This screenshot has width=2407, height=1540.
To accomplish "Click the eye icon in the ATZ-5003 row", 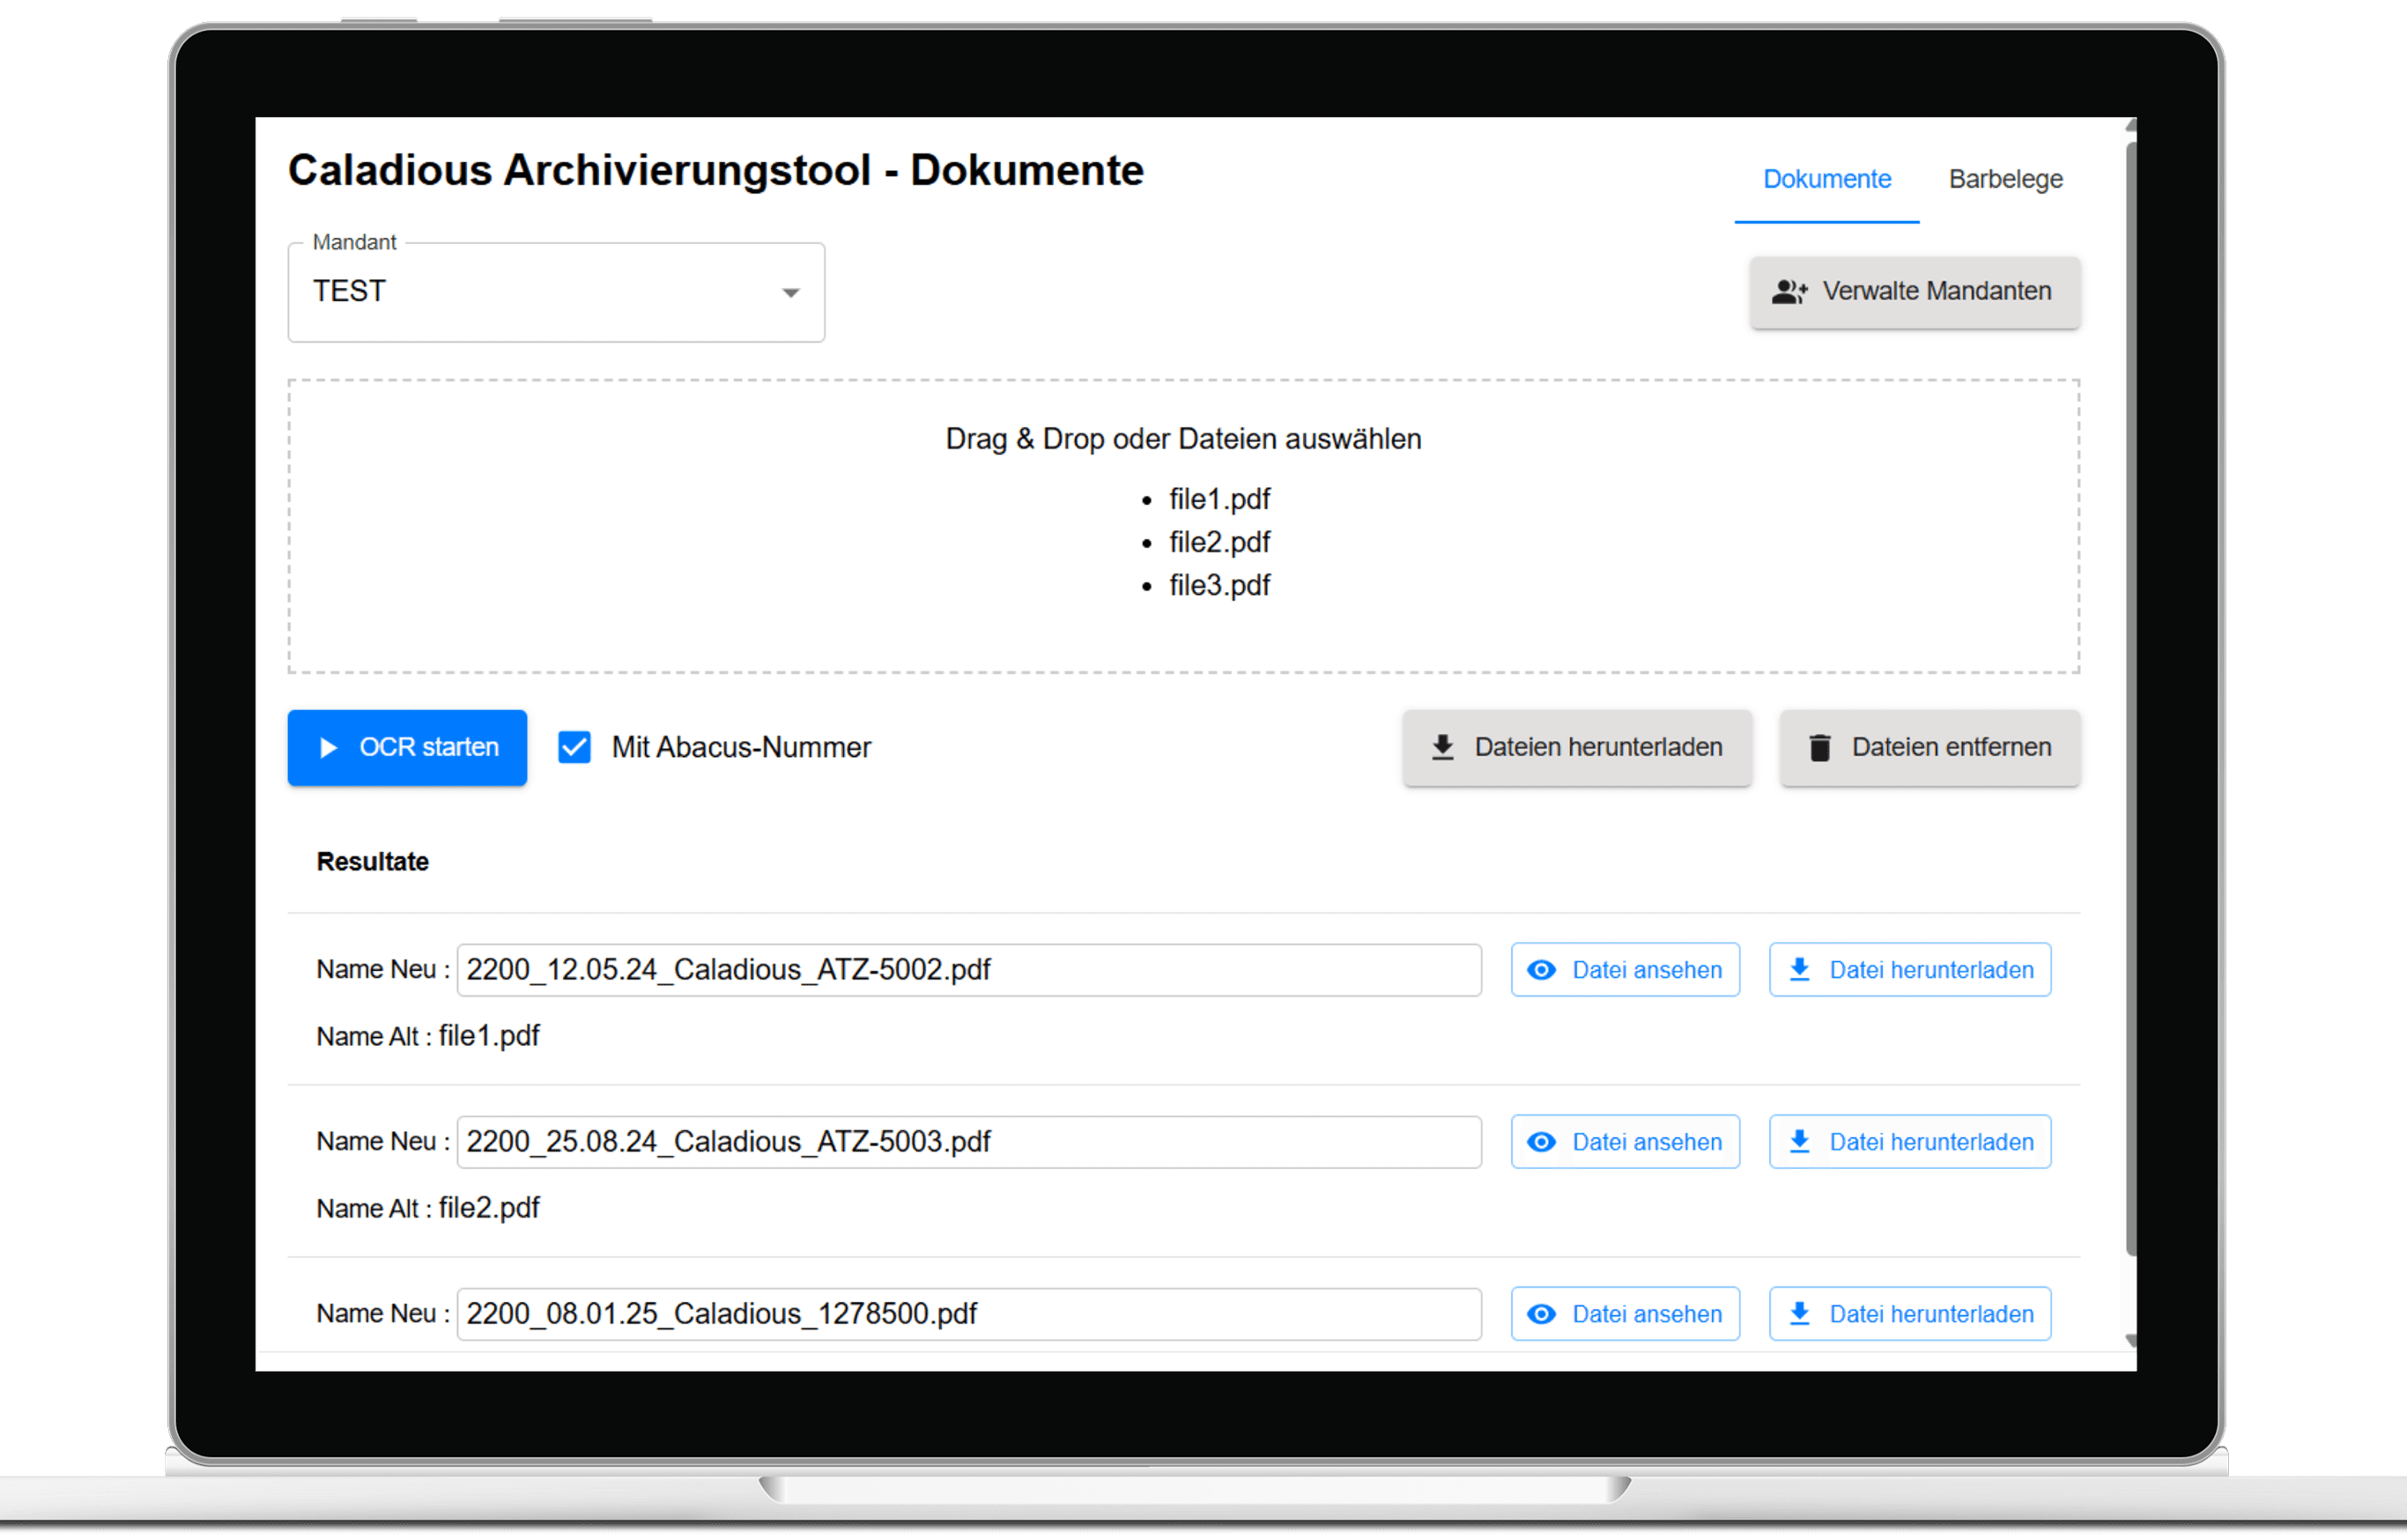I will (x=1541, y=1142).
